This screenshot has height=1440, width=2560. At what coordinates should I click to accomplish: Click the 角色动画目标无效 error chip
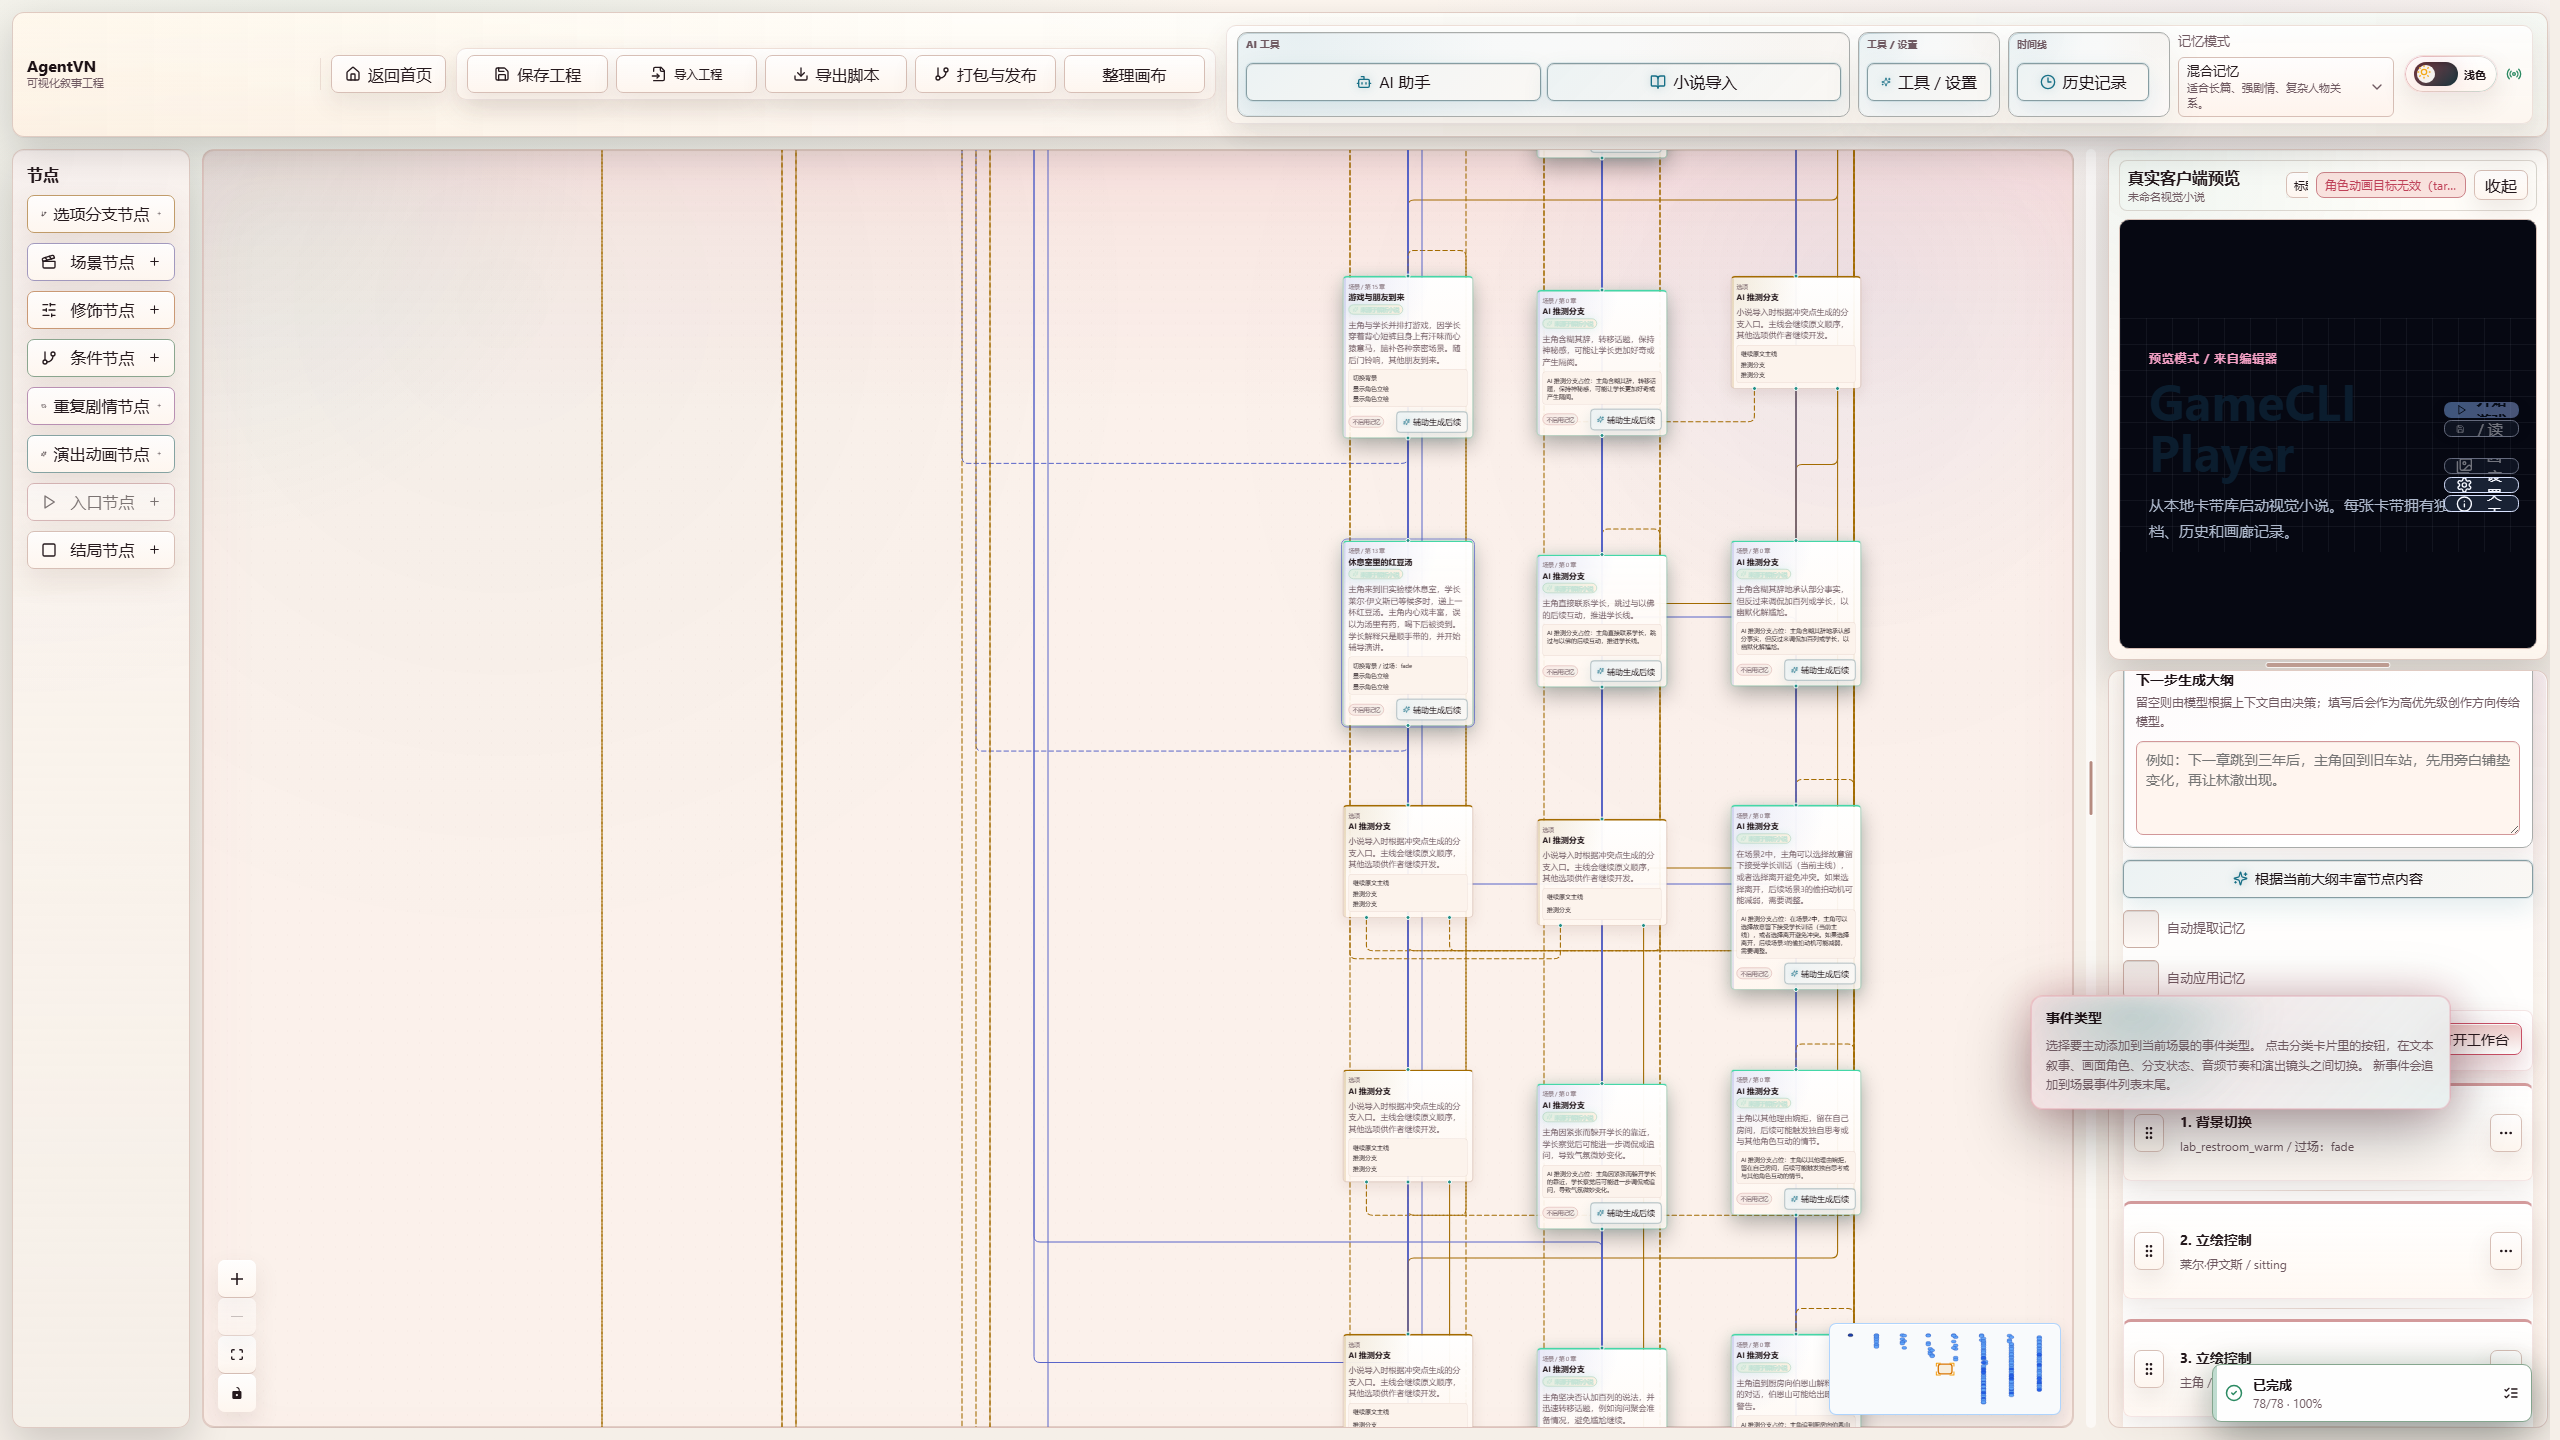click(2391, 186)
